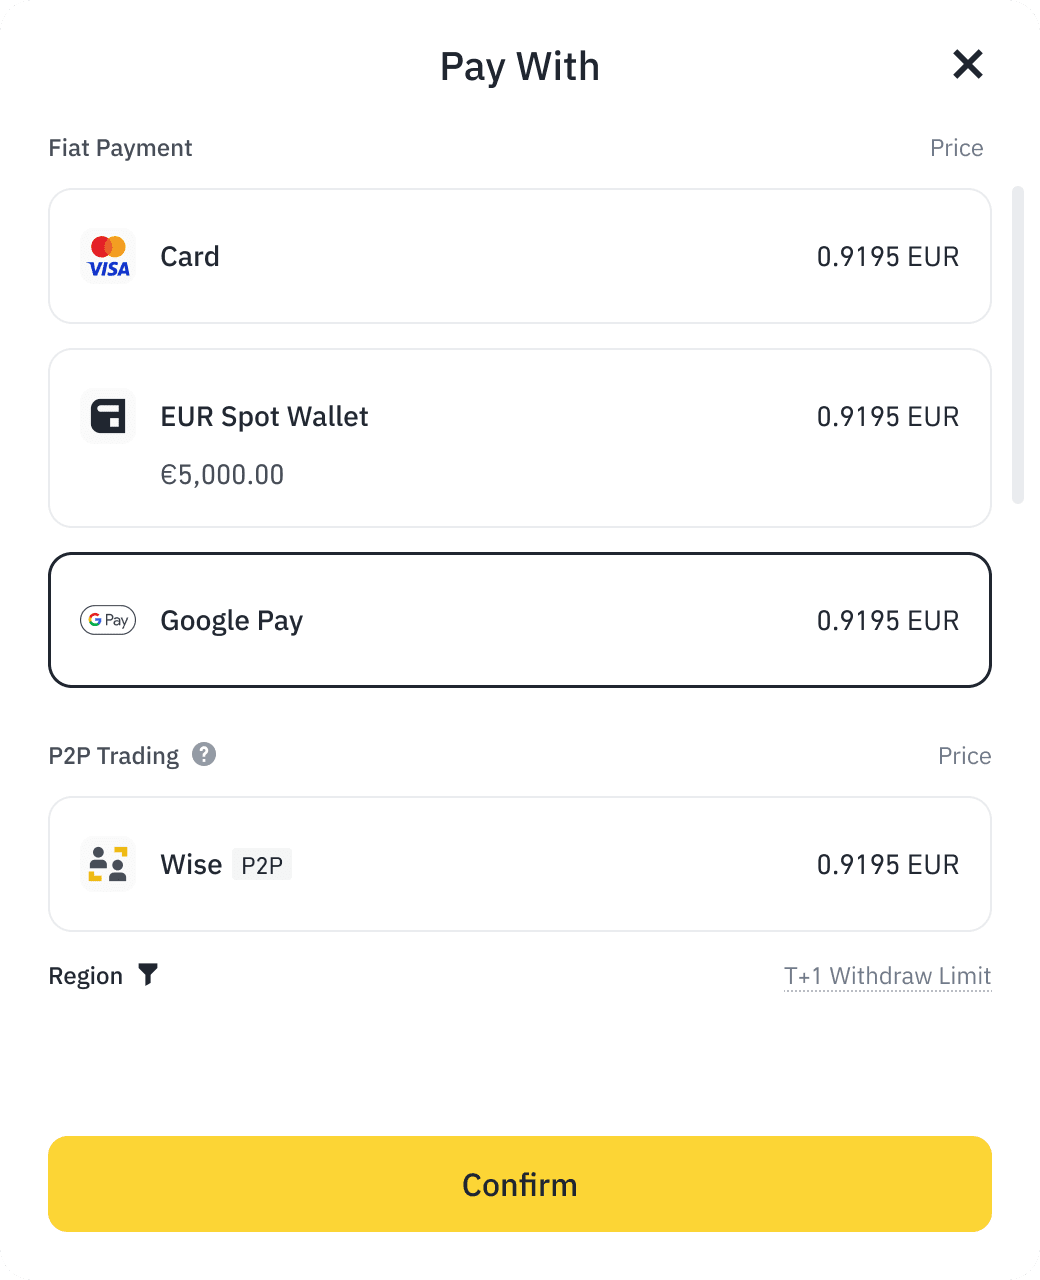
Task: Click the Wise P2P people icon
Action: click(x=108, y=864)
